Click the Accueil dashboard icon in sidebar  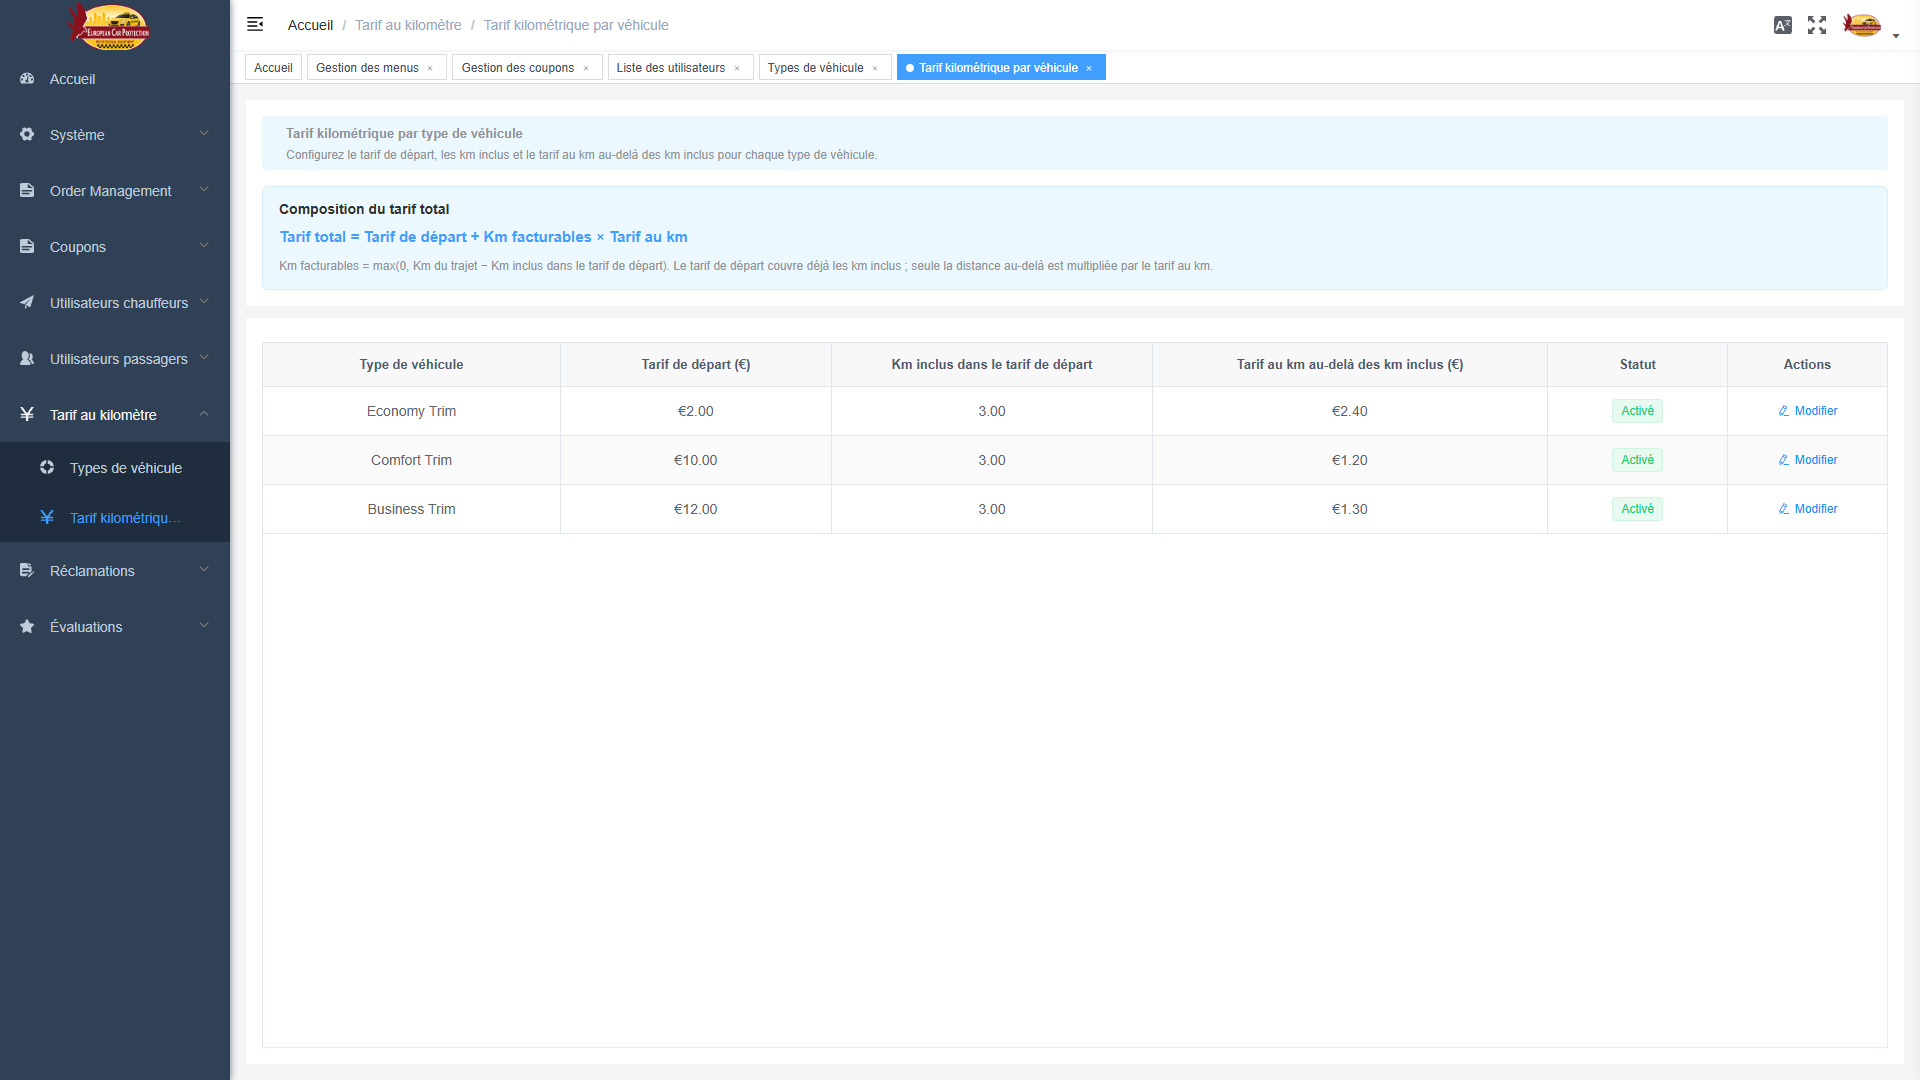[x=27, y=78]
